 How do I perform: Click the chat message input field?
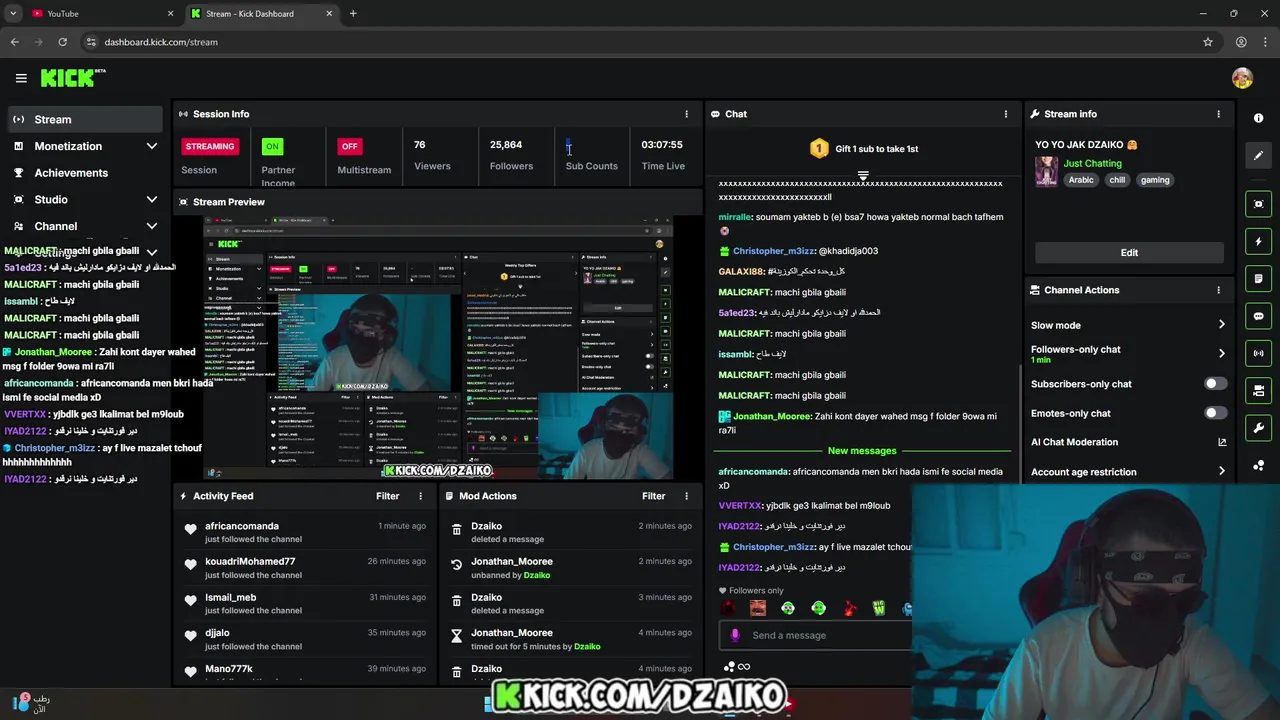coord(815,635)
